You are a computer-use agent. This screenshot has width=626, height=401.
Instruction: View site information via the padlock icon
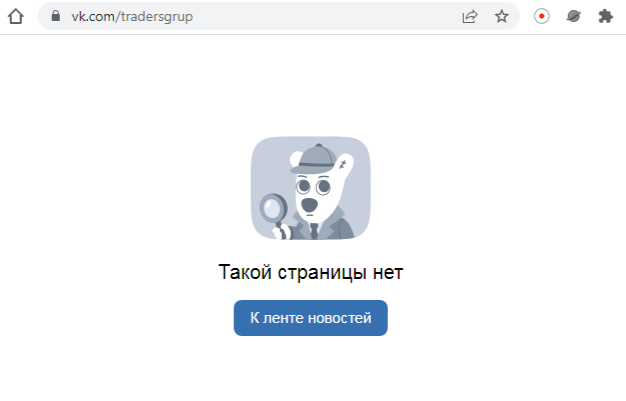click(x=56, y=16)
